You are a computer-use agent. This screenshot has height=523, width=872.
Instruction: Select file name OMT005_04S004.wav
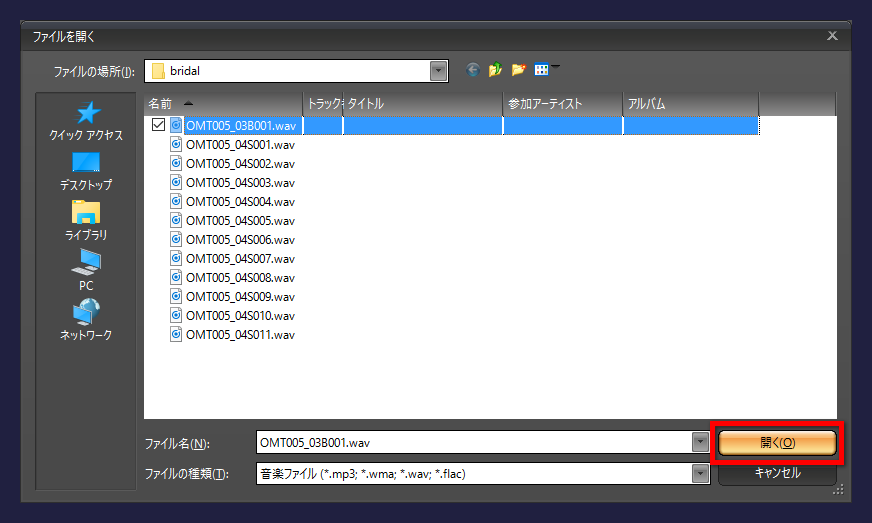pos(240,202)
